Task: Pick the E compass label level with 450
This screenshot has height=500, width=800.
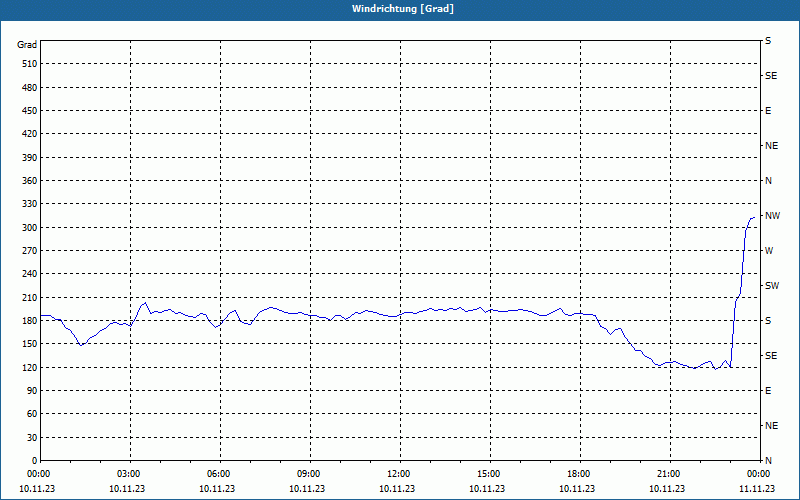Action: pos(768,111)
